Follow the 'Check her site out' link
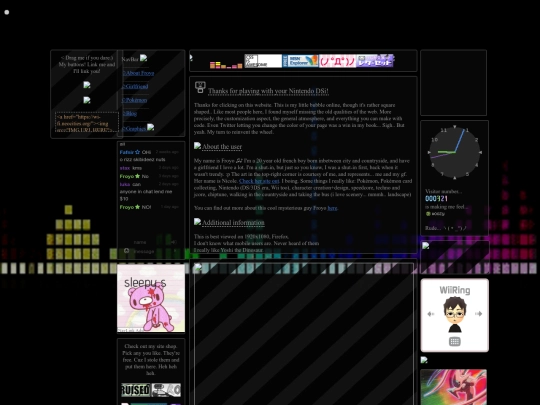Viewport: 540px width, 405px height. pyautogui.click(x=259, y=181)
